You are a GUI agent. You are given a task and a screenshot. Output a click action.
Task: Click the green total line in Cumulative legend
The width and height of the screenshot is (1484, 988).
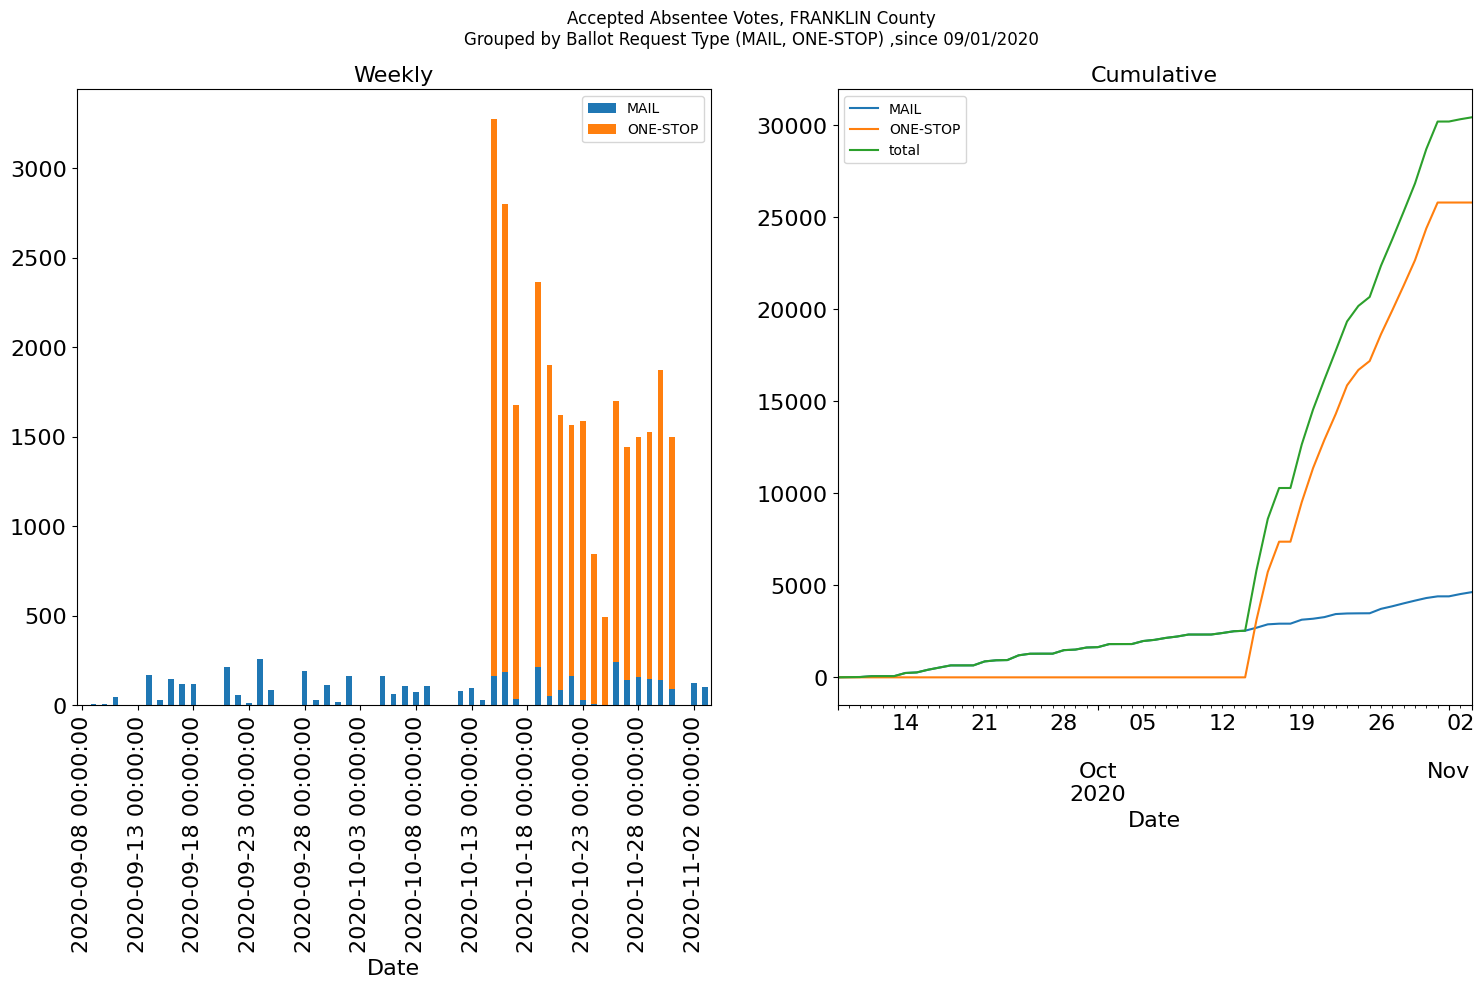click(x=865, y=150)
